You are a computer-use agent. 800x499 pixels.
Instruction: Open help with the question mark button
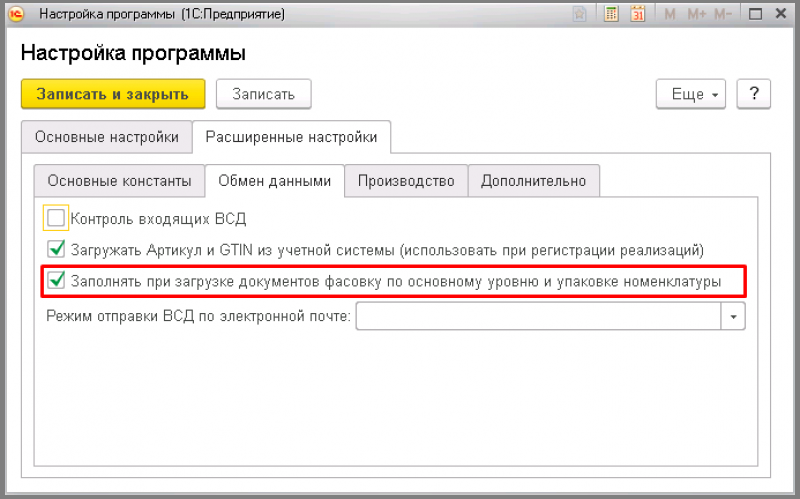pos(754,94)
